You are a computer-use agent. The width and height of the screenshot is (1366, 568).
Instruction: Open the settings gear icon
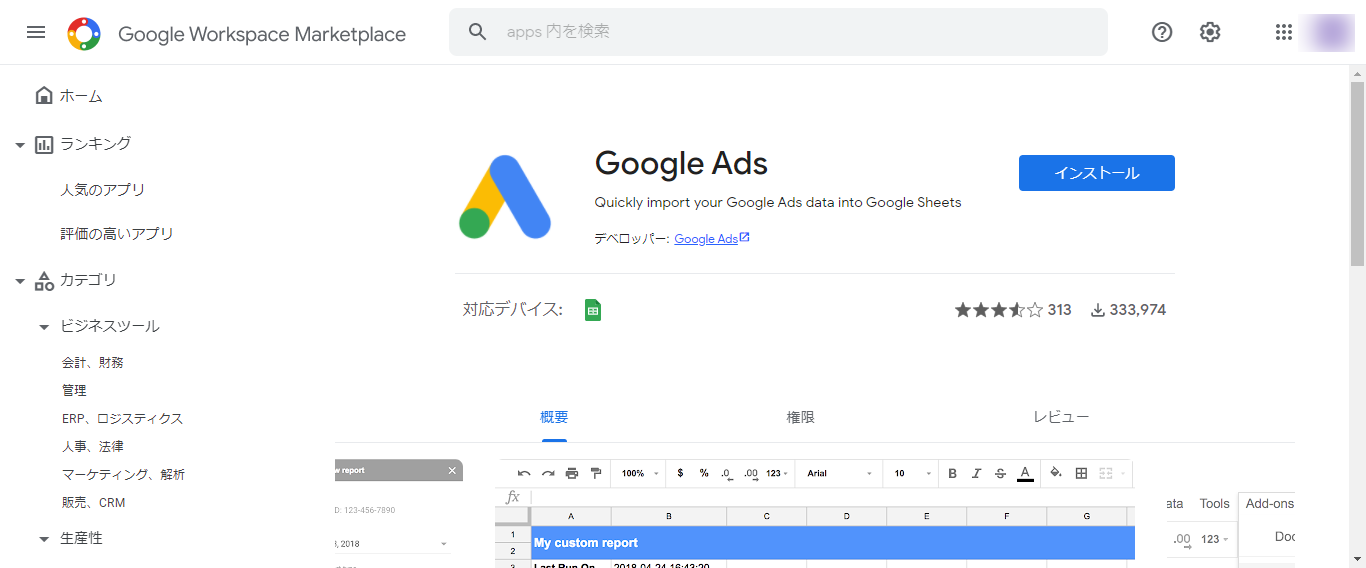point(1210,32)
